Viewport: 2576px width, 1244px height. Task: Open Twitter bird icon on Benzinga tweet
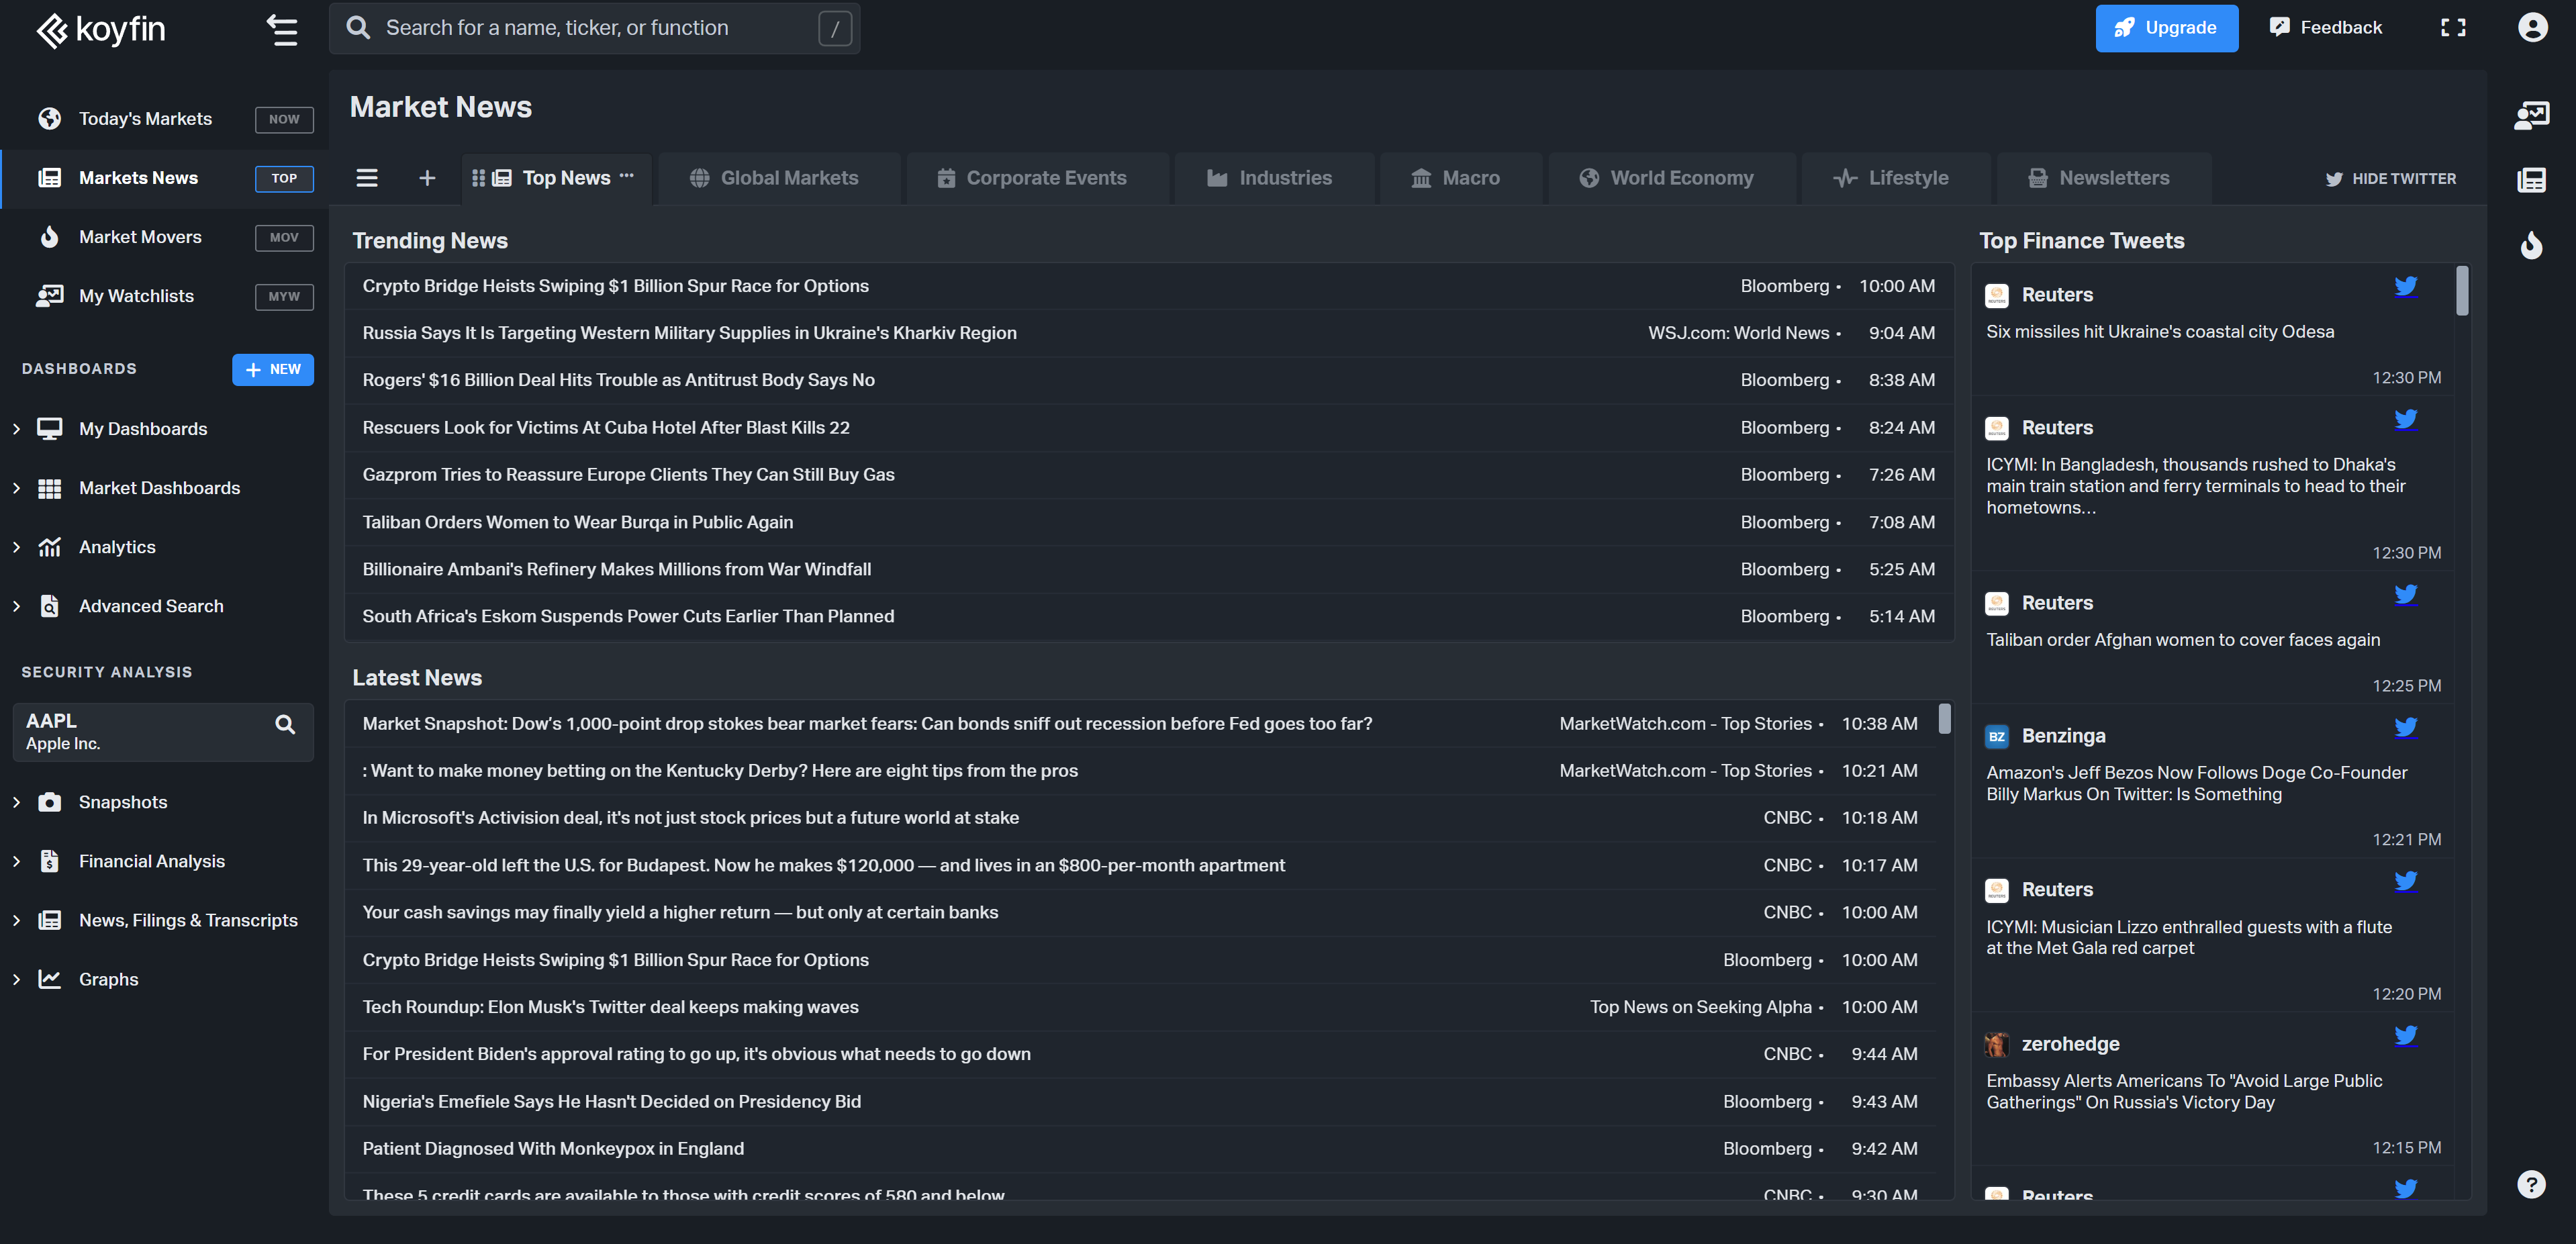[x=2406, y=728]
